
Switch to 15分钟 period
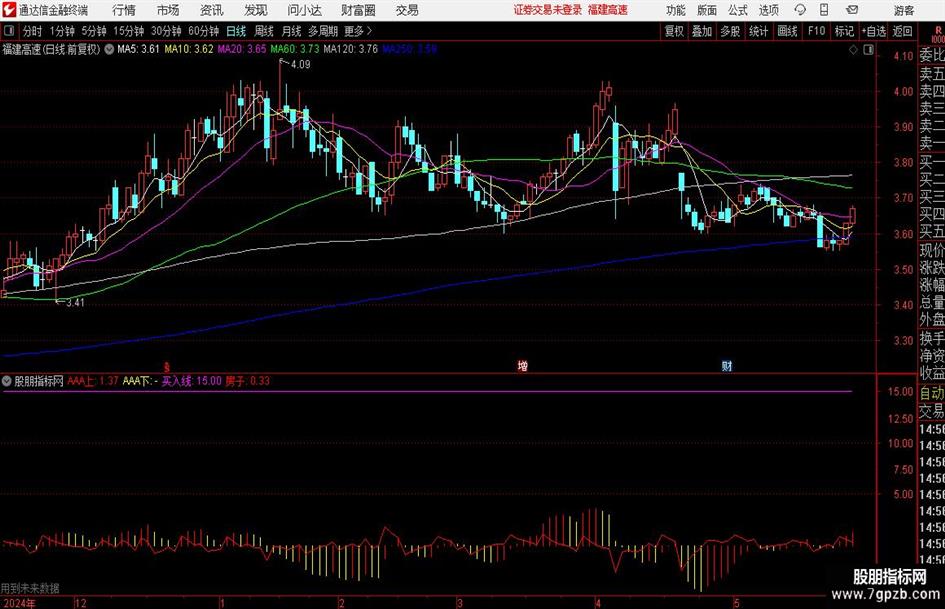[x=129, y=31]
